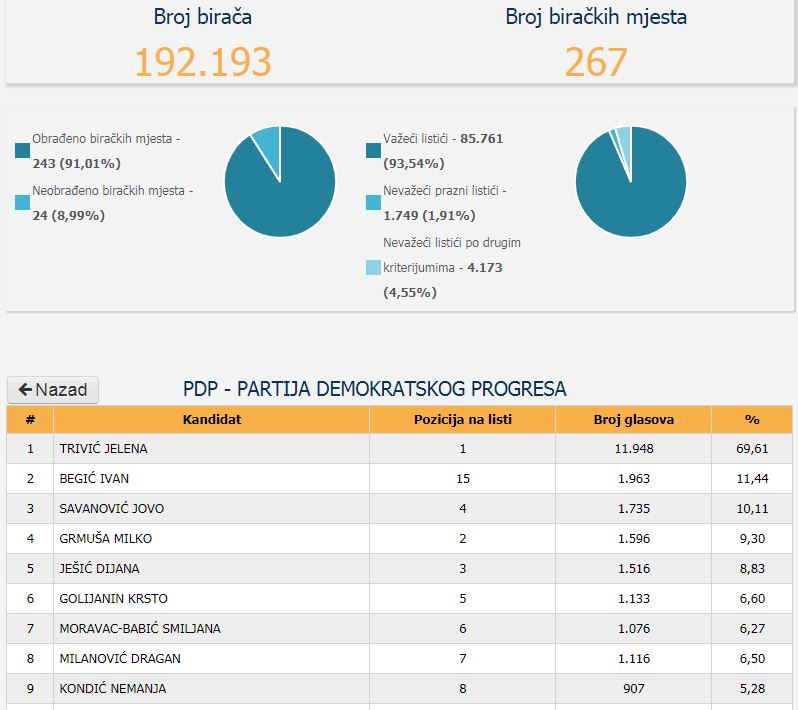
Task: Click the Nazad back button
Action: pos(53,390)
